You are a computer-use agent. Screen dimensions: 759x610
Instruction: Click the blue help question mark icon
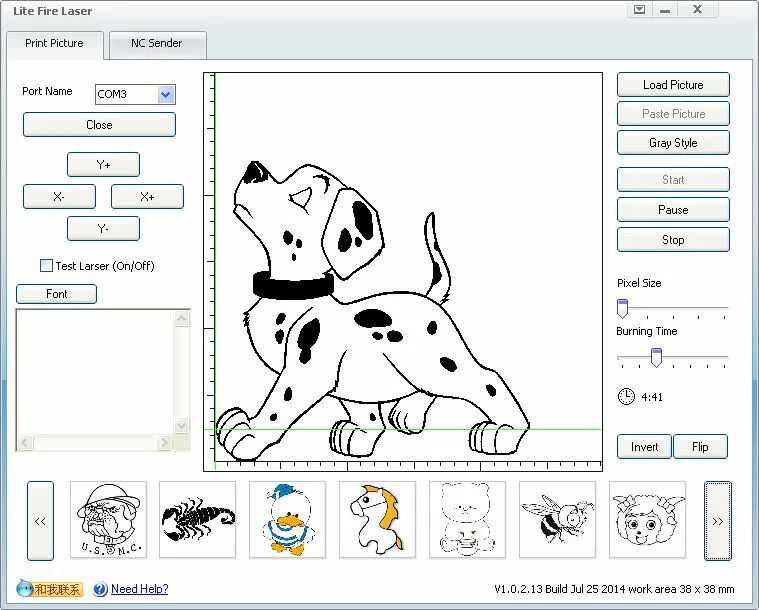(x=100, y=589)
